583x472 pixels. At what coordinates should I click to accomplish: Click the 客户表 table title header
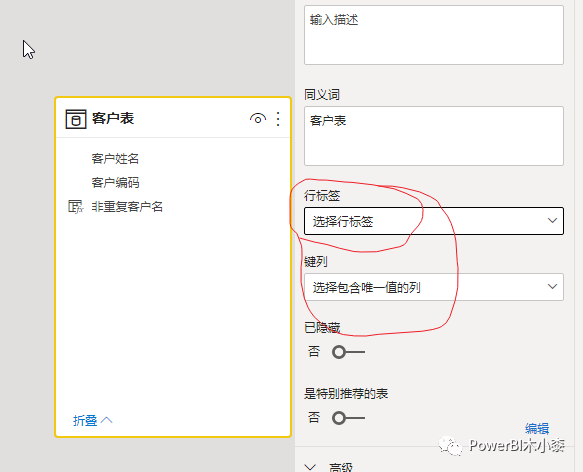pos(113,119)
